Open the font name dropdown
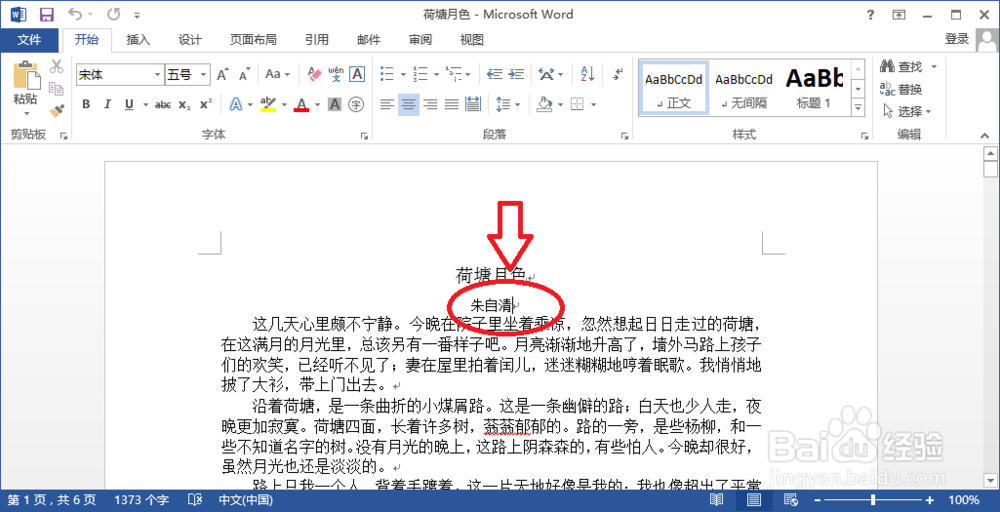This screenshot has width=1000, height=512. click(x=158, y=75)
